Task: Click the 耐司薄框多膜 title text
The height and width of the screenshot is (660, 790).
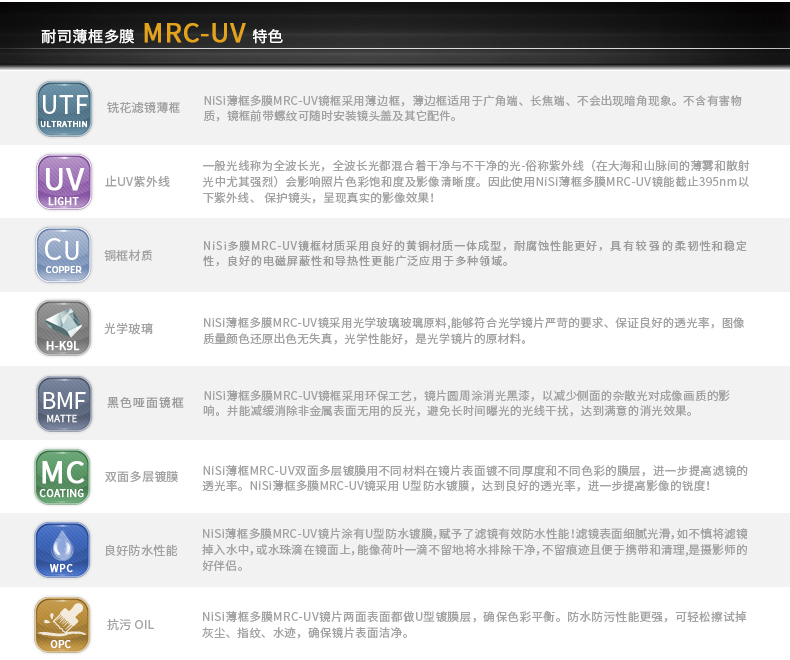Action: point(88,36)
